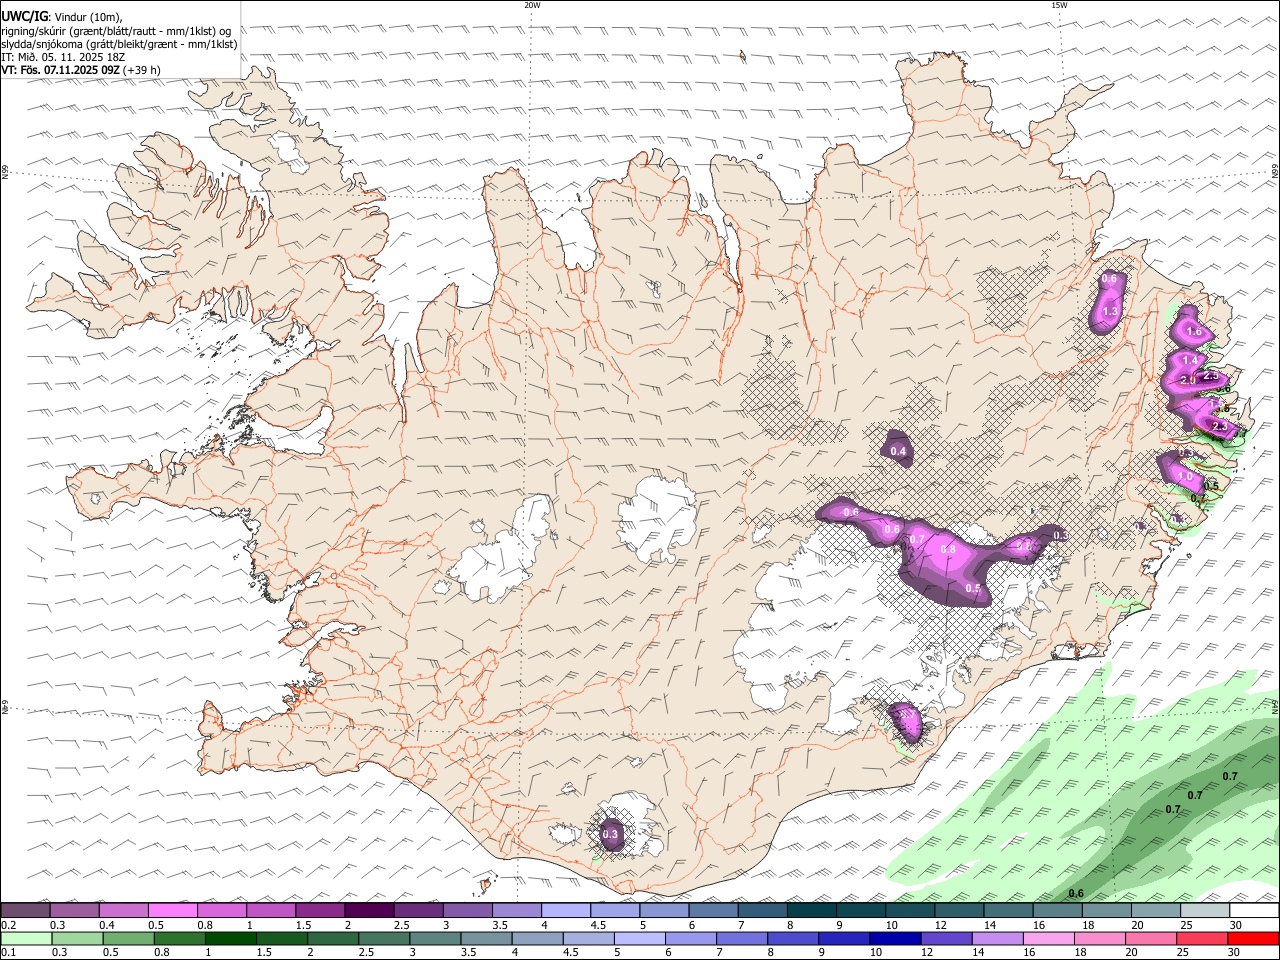The image size is (1280, 960).
Task: Click the 'slydda/snjókoma' legend description line
Action: point(119,44)
